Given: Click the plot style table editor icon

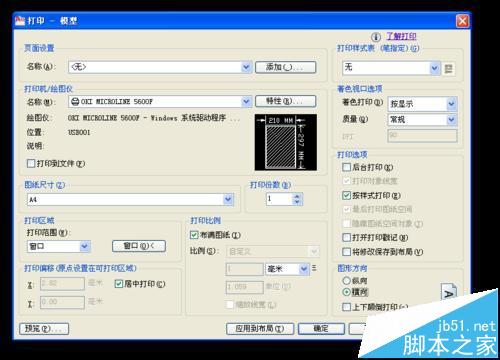Looking at the screenshot, I should 449,69.
